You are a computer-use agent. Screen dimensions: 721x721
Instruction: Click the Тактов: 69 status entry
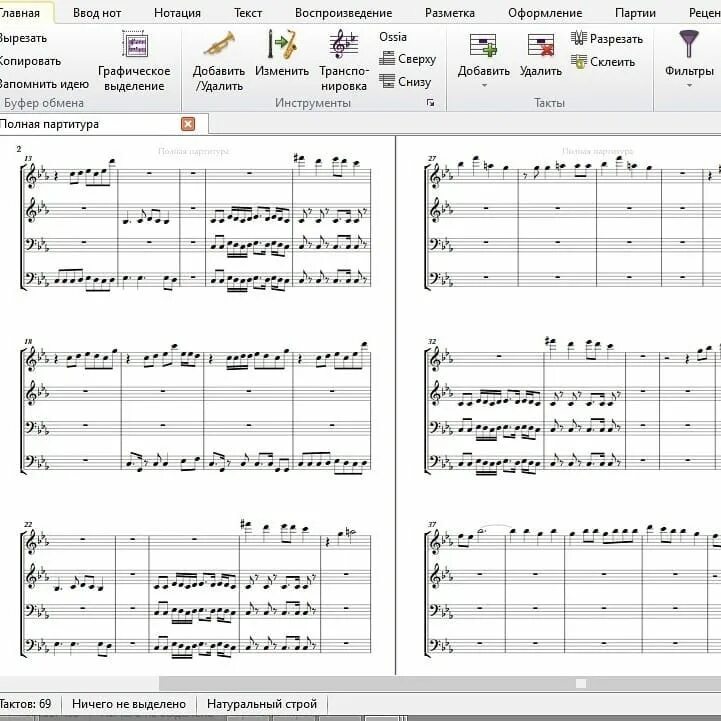click(x=25, y=704)
